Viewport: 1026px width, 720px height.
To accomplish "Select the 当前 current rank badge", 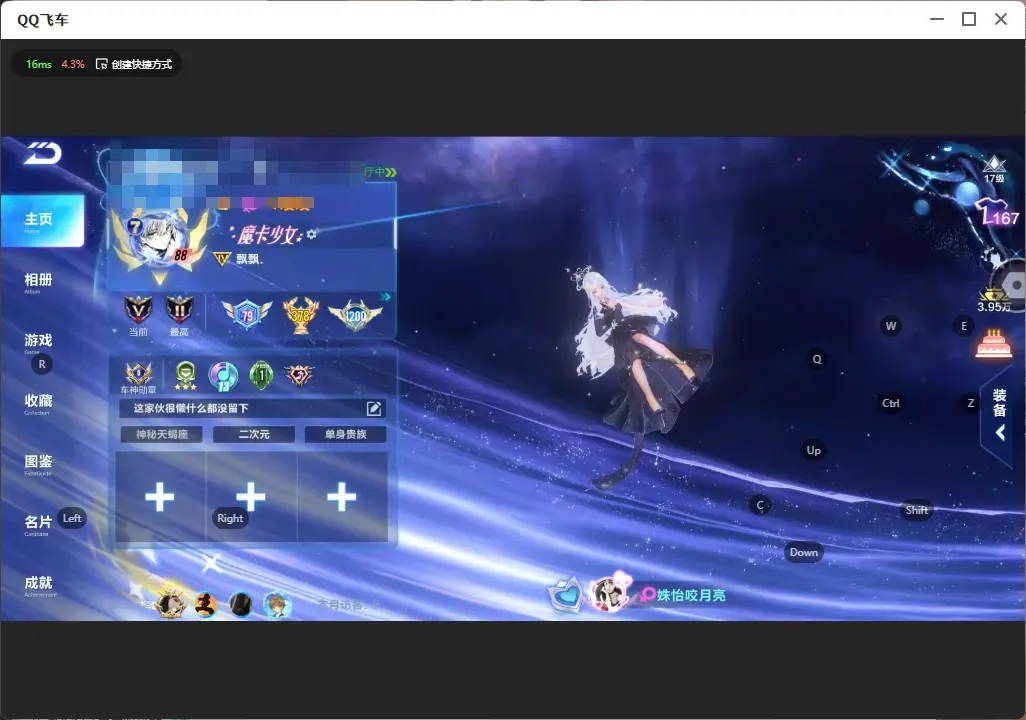I will (138, 315).
